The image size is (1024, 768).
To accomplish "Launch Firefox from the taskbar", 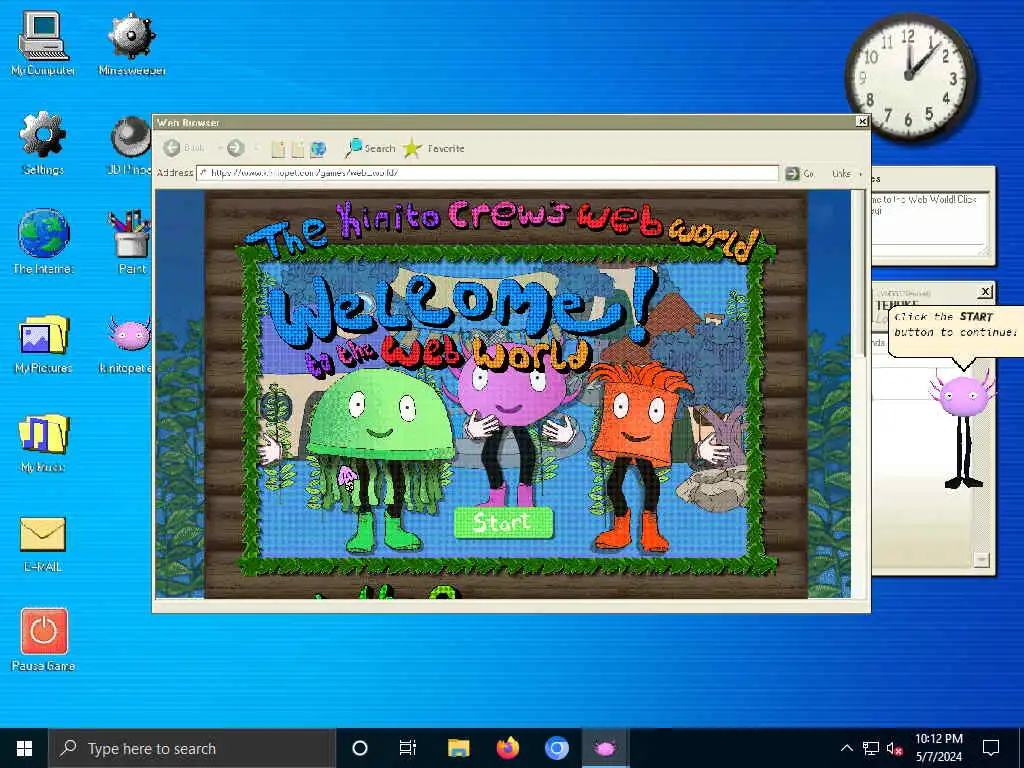I will 507,748.
